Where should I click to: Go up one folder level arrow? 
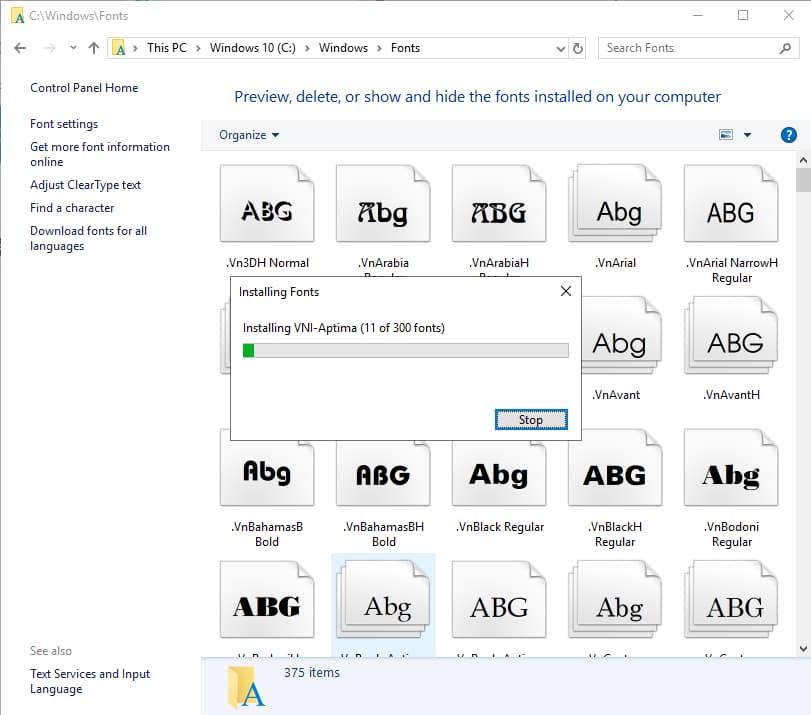pos(94,48)
